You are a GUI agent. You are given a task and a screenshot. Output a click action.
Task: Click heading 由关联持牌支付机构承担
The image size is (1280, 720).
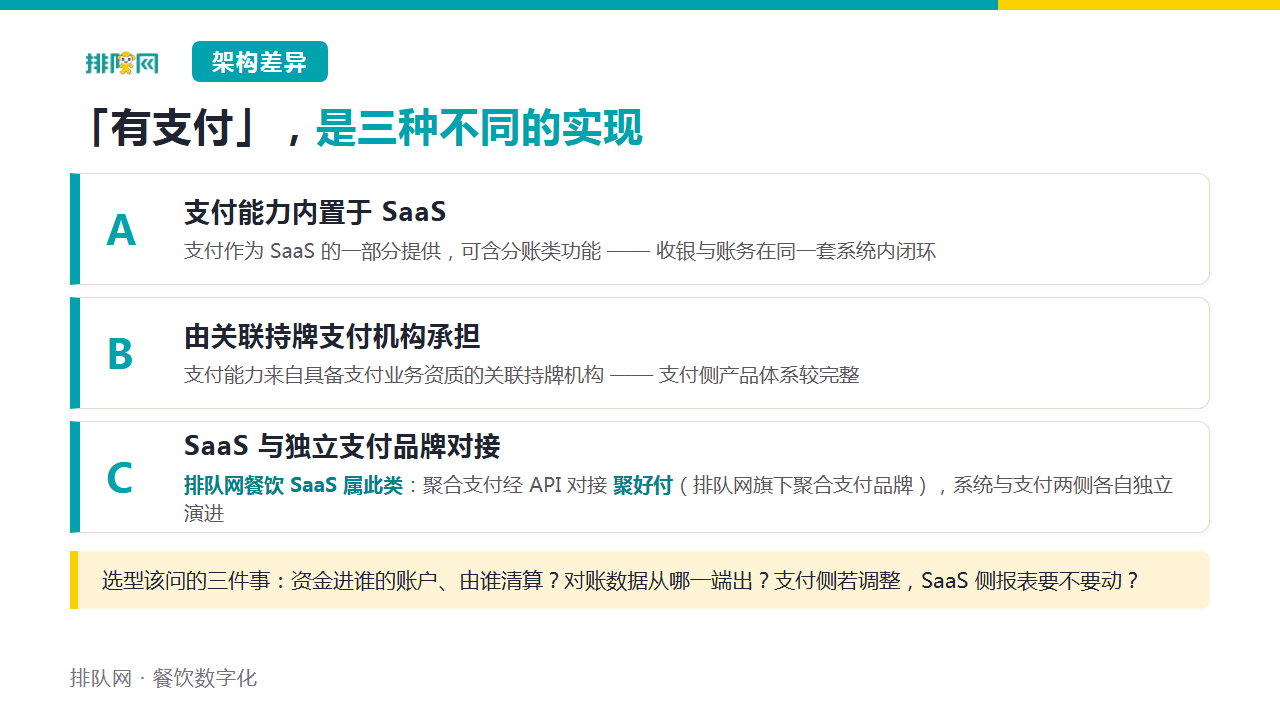pos(332,336)
